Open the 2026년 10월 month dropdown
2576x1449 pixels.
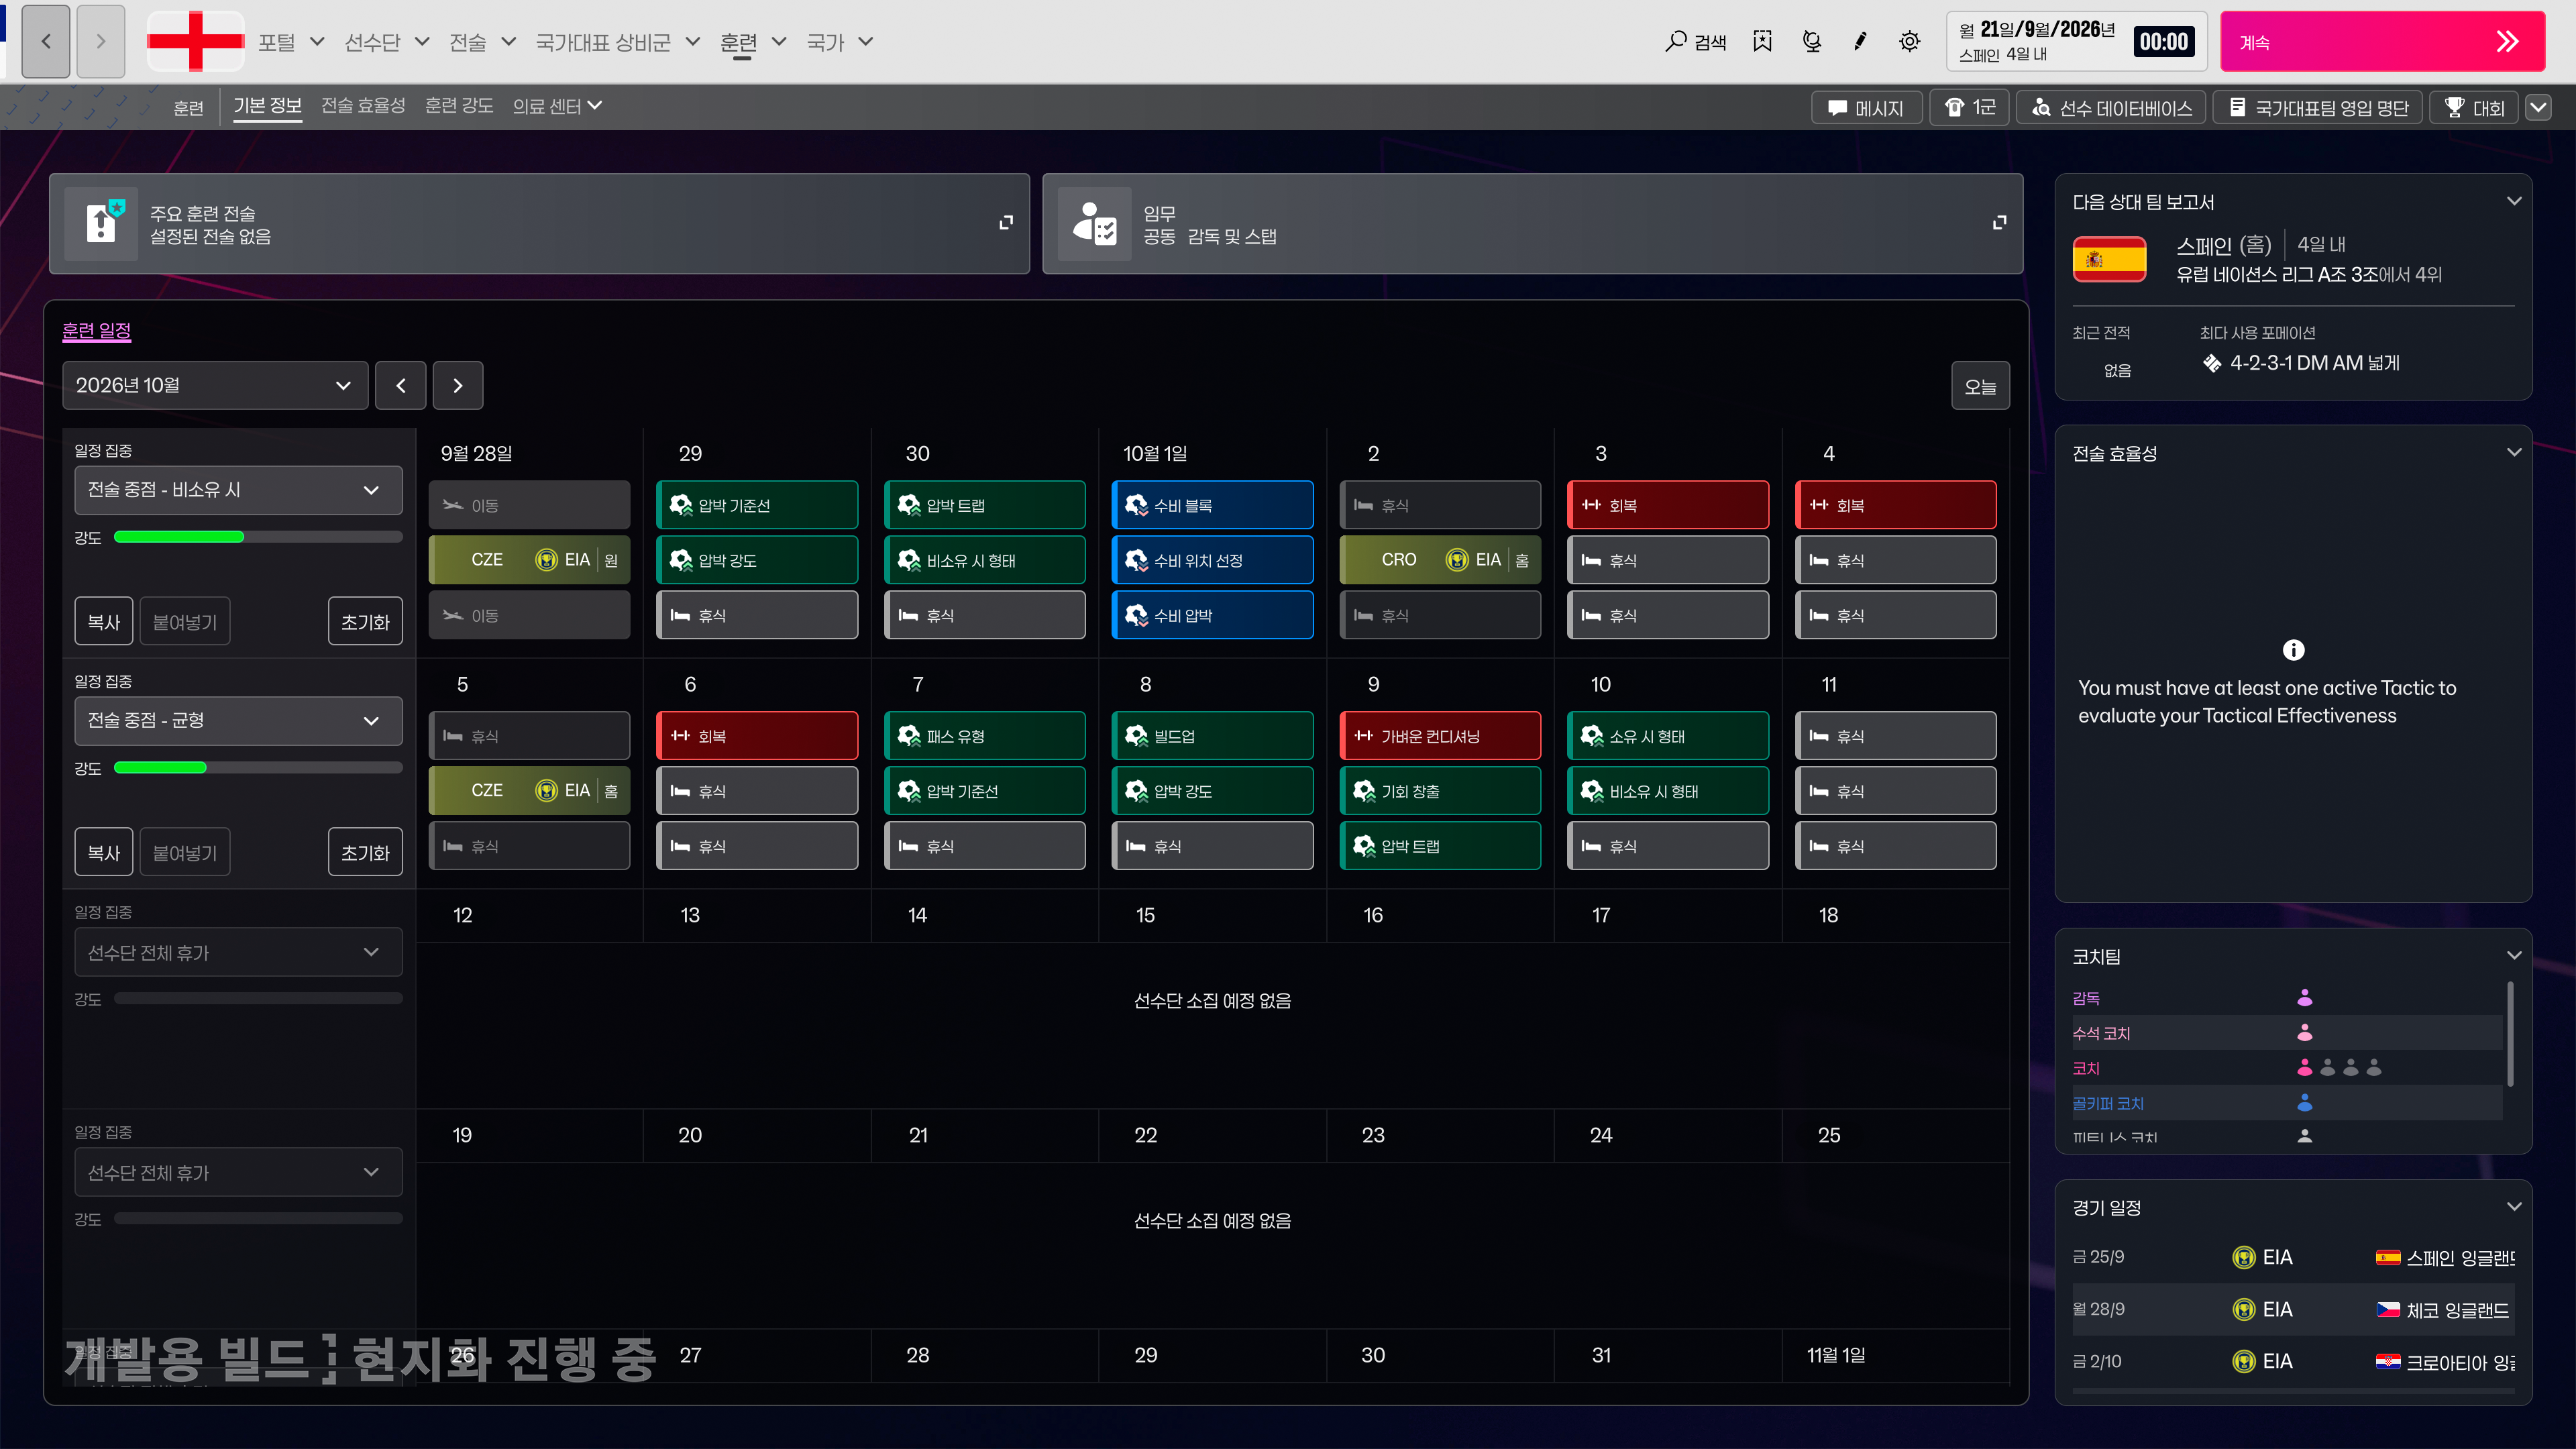point(215,385)
